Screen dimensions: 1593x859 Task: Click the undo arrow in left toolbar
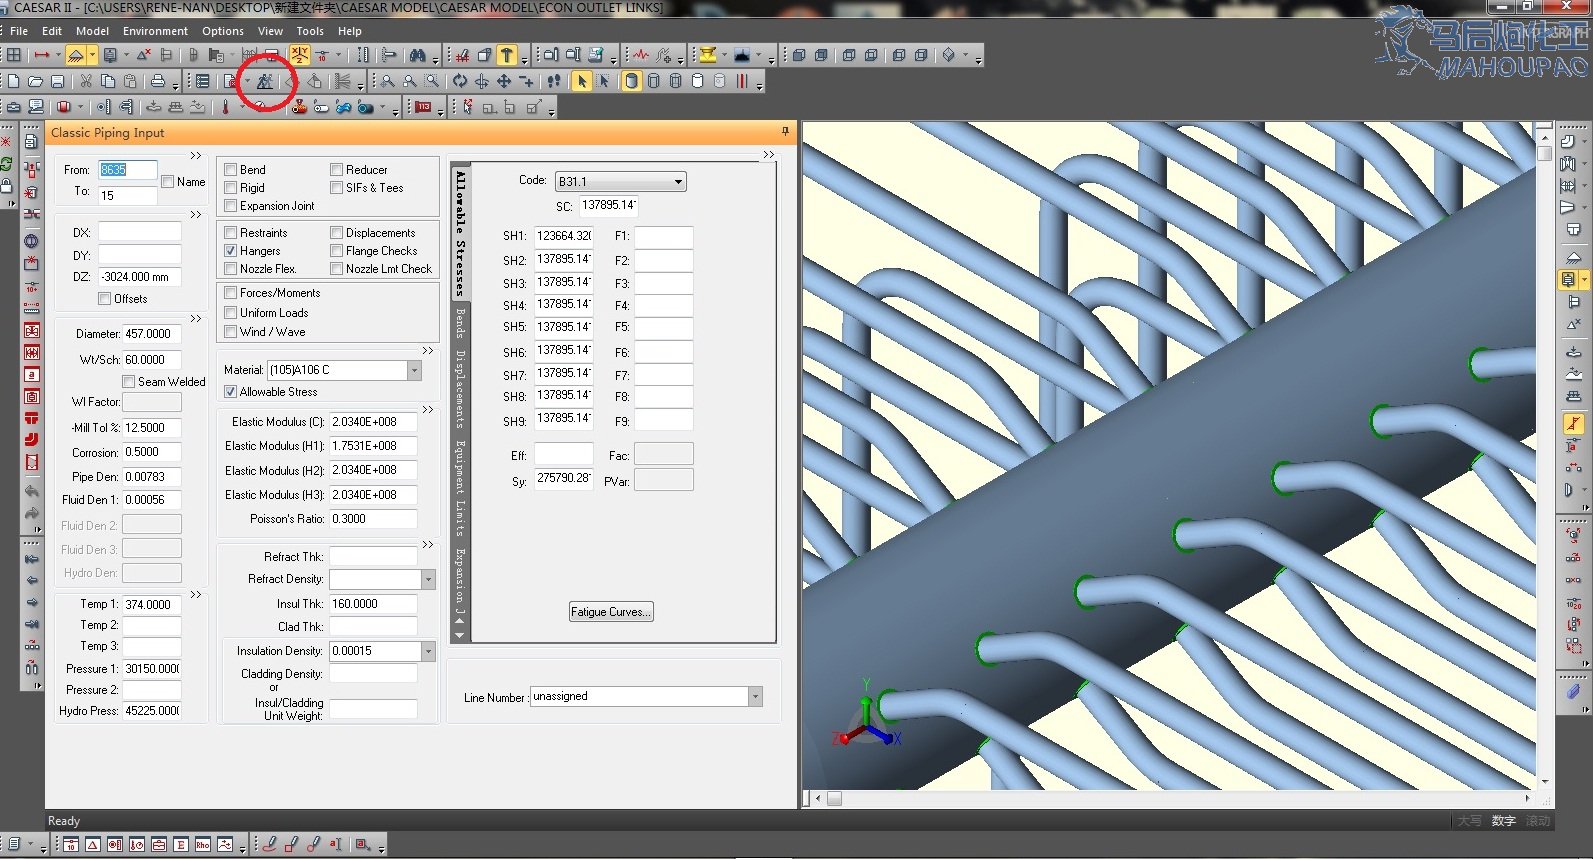(32, 492)
